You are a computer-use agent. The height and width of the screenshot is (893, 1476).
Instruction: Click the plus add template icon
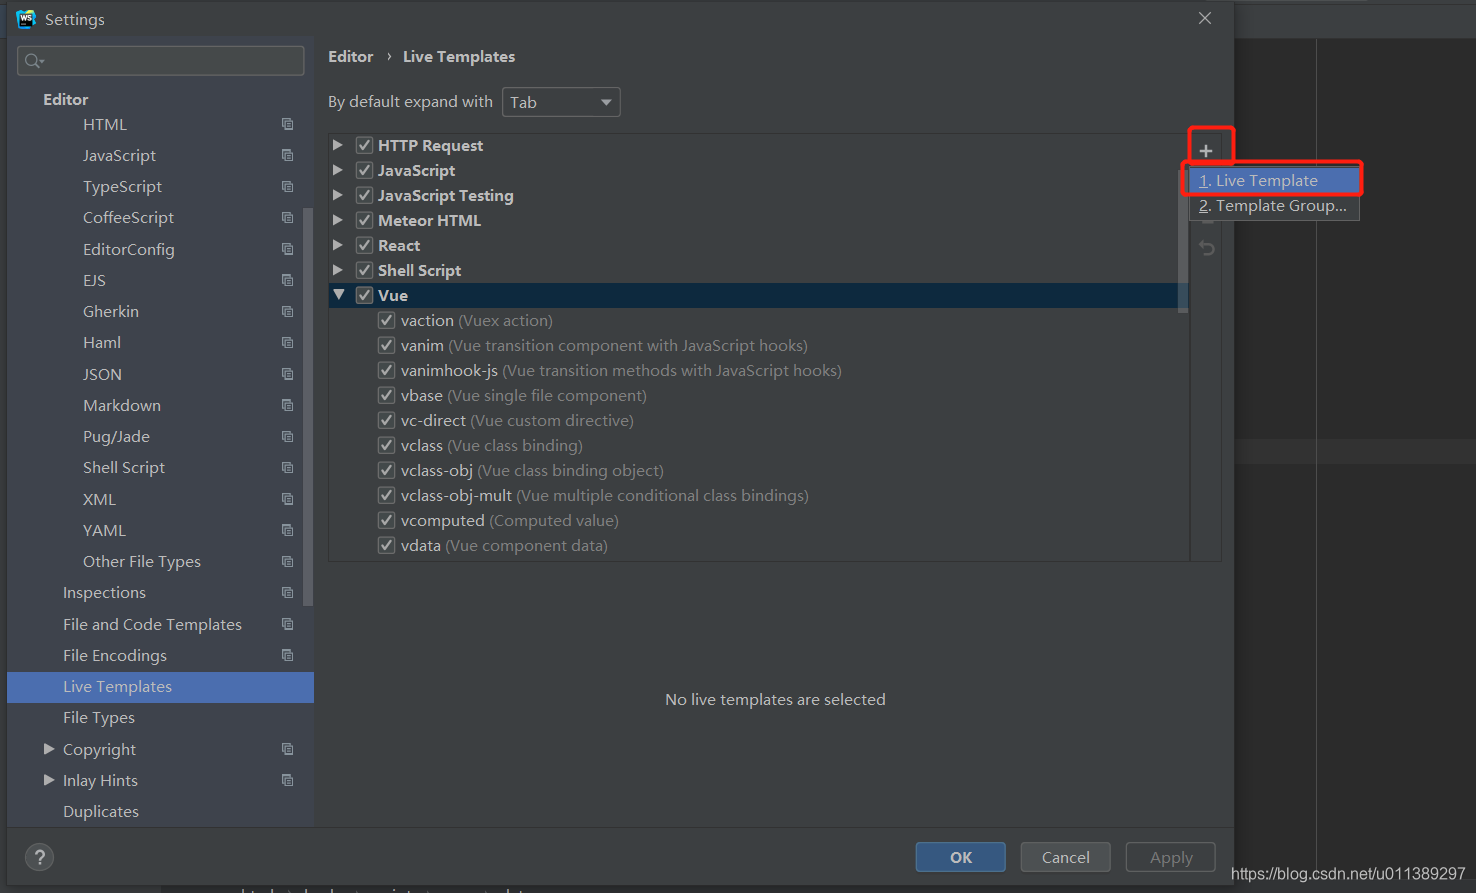(x=1206, y=151)
